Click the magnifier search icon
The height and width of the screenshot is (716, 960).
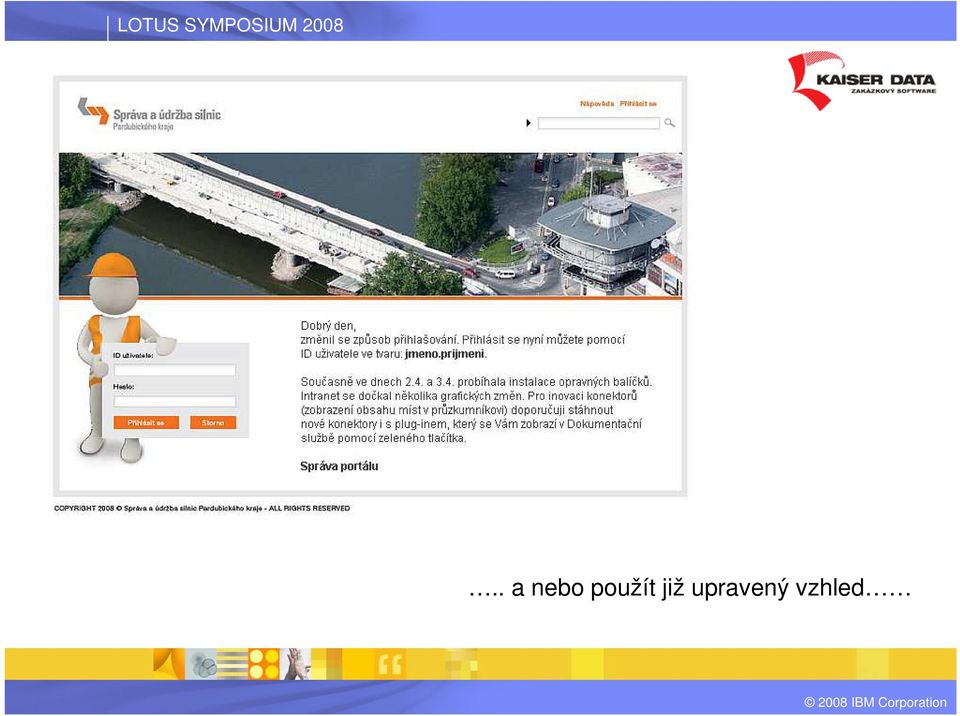669,123
